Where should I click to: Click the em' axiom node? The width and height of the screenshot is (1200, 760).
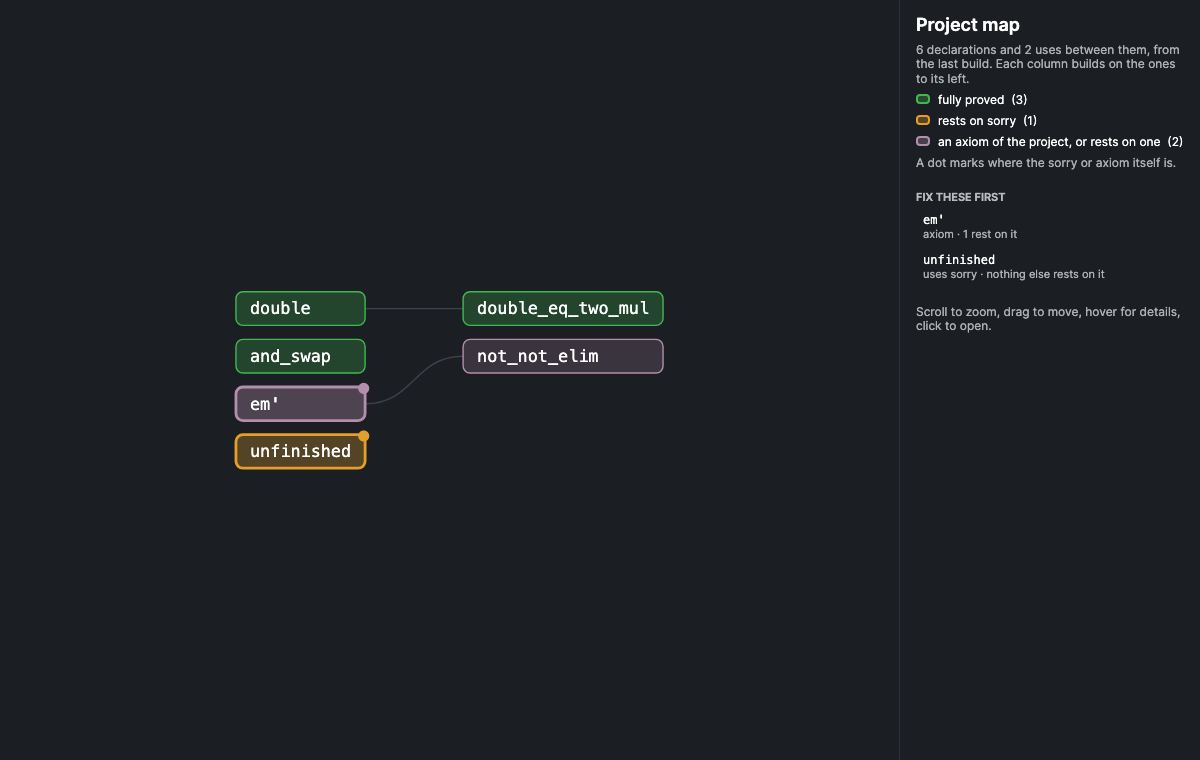click(x=300, y=404)
